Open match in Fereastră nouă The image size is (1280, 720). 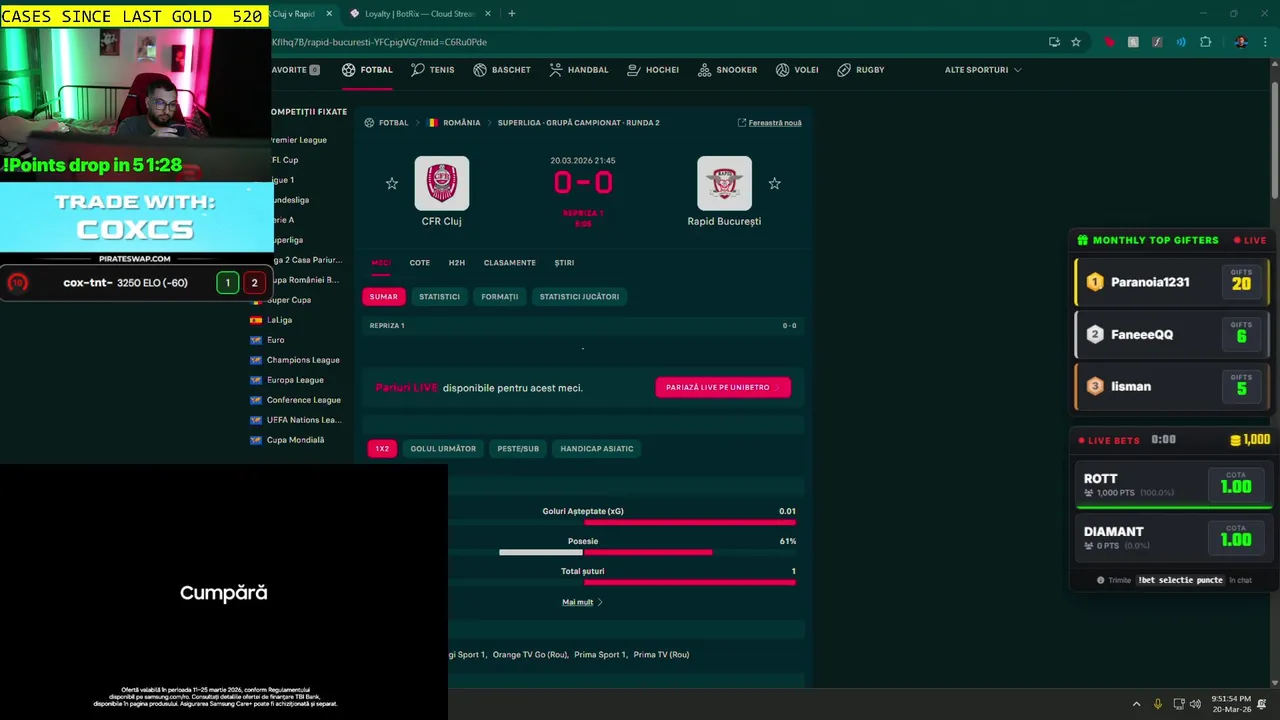pyautogui.click(x=769, y=123)
